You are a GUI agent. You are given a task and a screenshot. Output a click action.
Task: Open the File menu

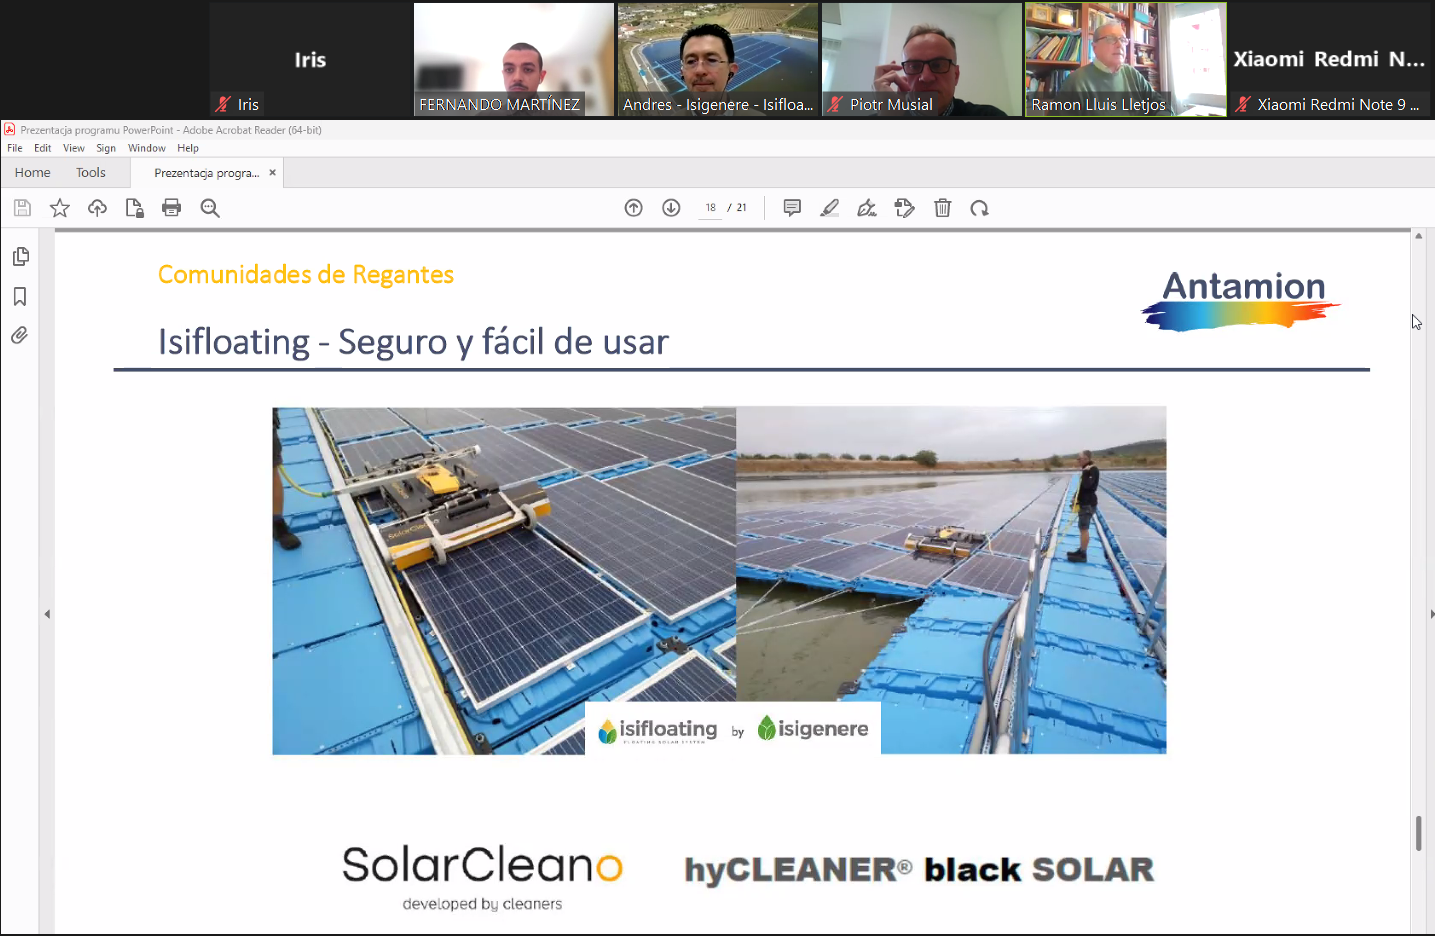15,148
